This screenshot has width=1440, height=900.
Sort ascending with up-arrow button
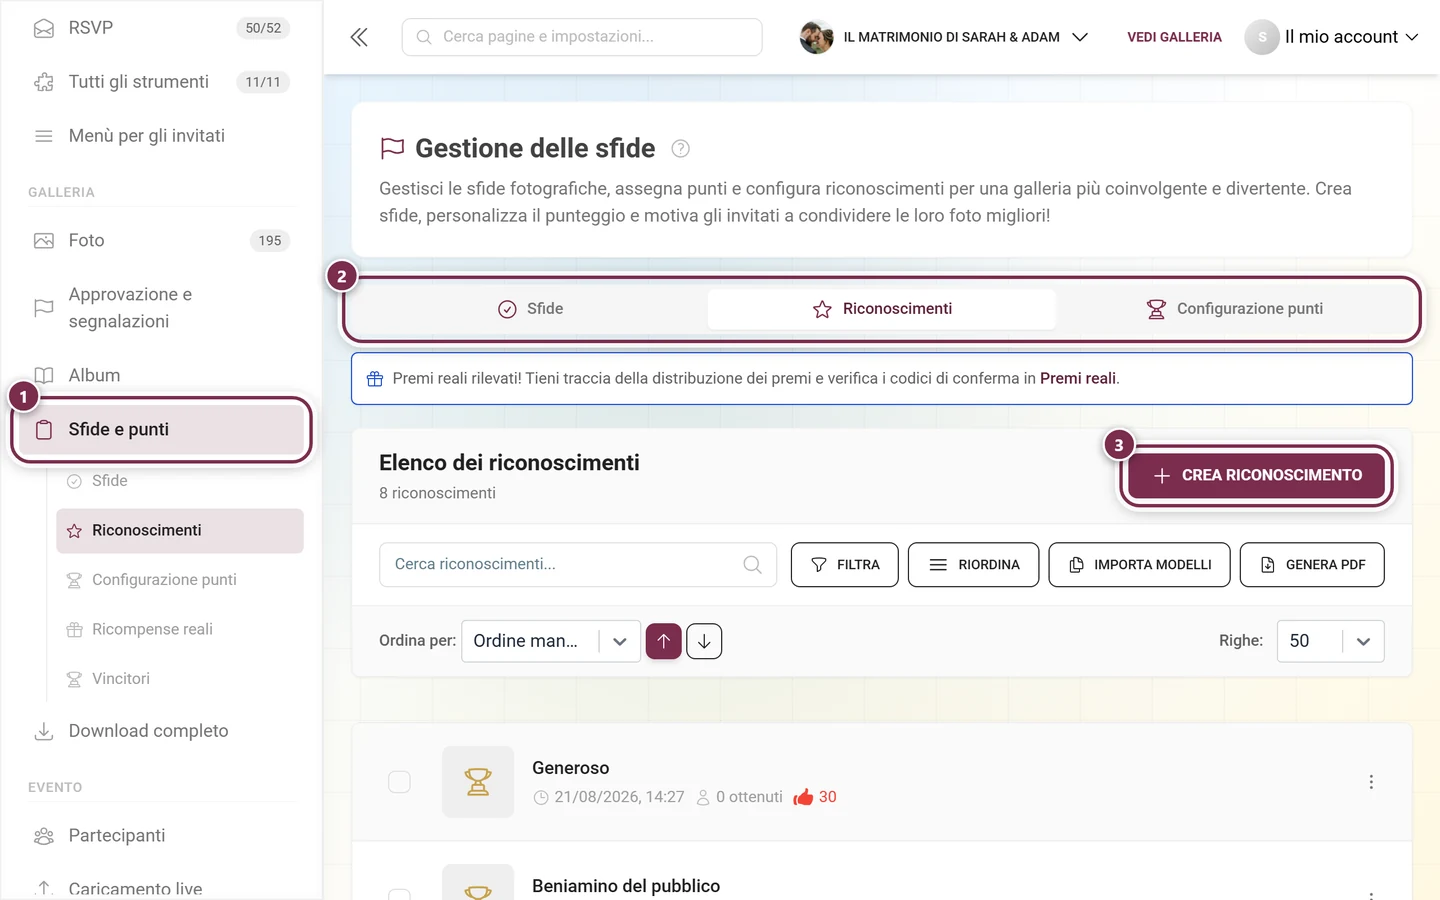tap(664, 641)
